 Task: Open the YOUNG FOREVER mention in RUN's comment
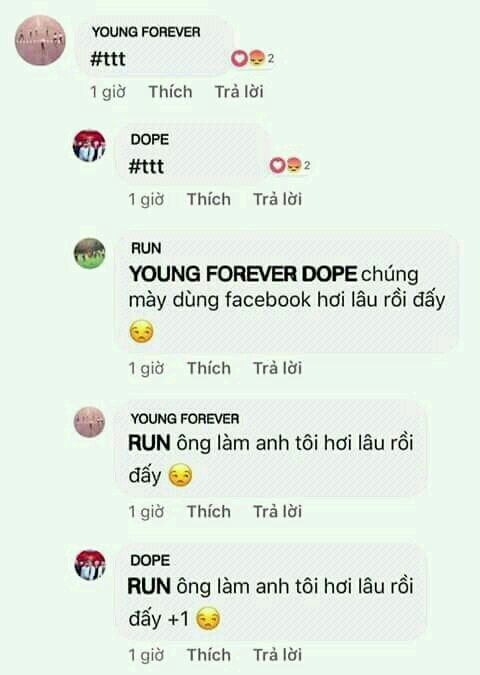click(213, 274)
